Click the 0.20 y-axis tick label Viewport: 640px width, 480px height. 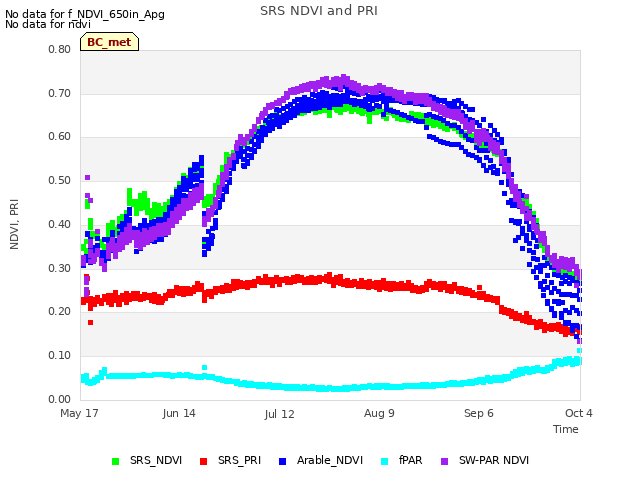pyautogui.click(x=59, y=311)
